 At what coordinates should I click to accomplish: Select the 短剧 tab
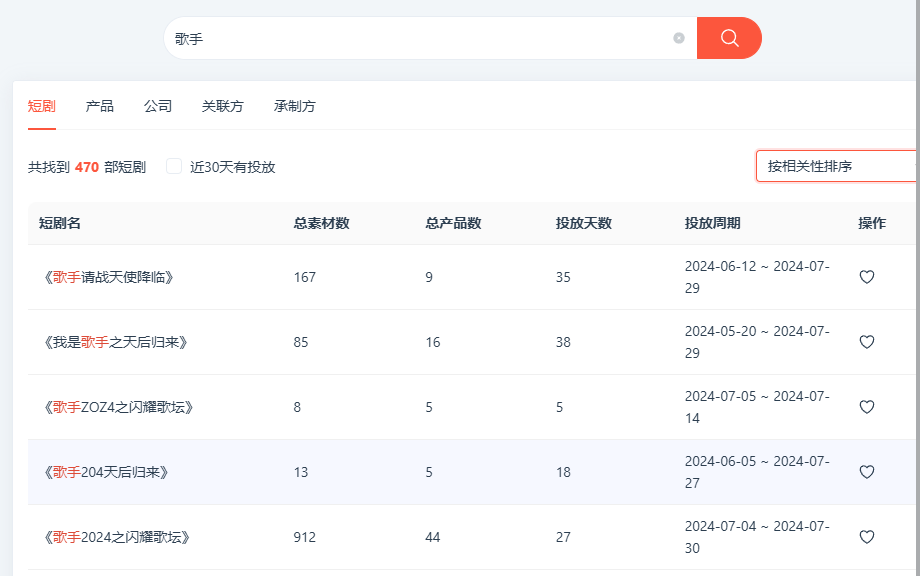[42, 106]
